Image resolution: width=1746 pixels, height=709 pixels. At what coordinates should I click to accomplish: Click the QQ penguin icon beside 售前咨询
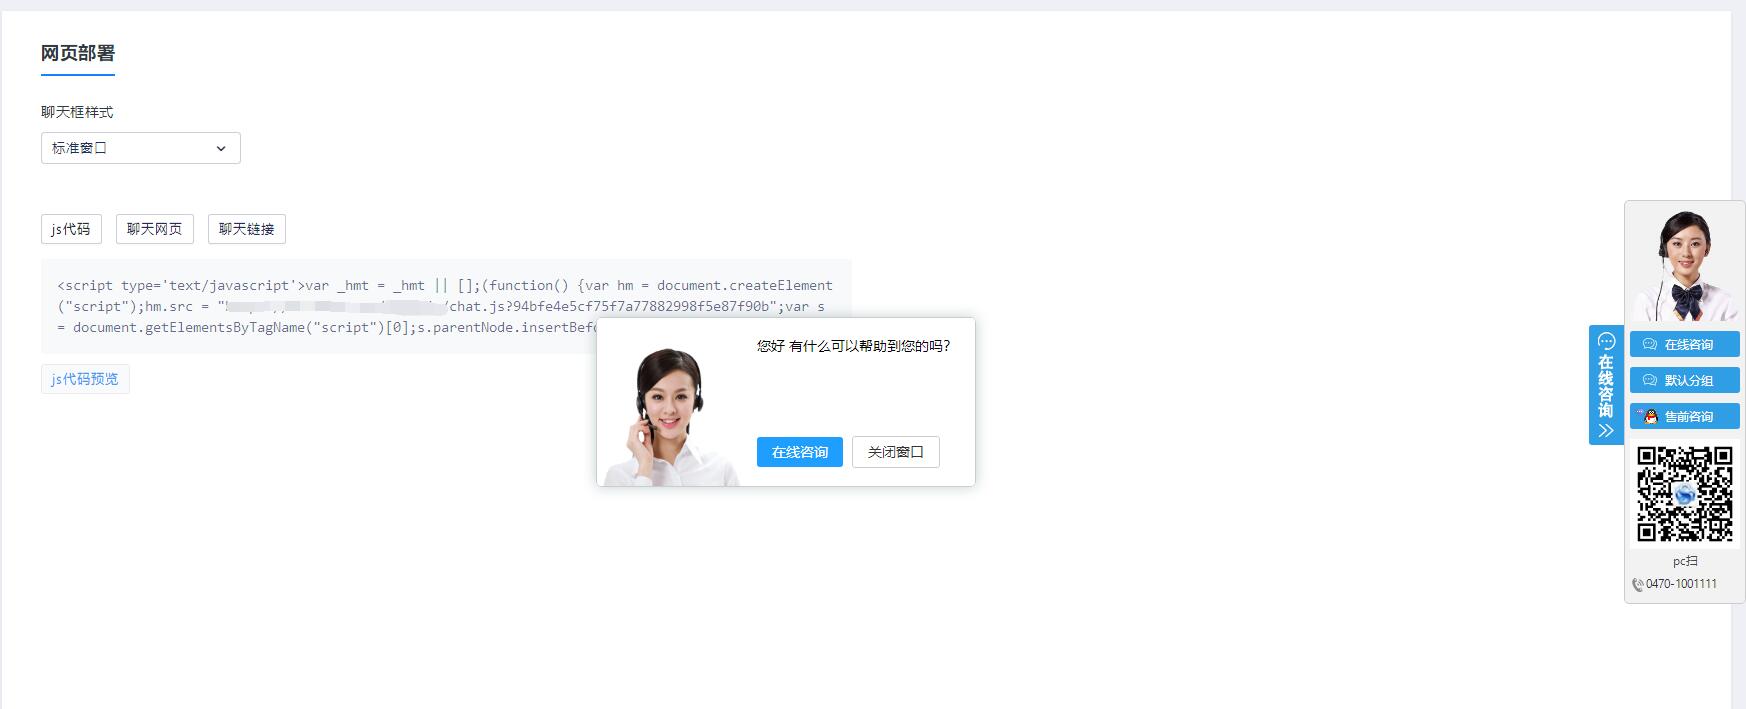[x=1650, y=417]
